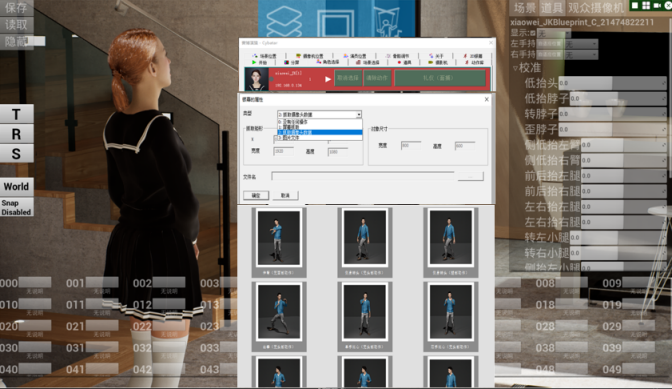Adjust the 低抬头 slider
Viewport: 672px width, 389px height.
pos(612,83)
